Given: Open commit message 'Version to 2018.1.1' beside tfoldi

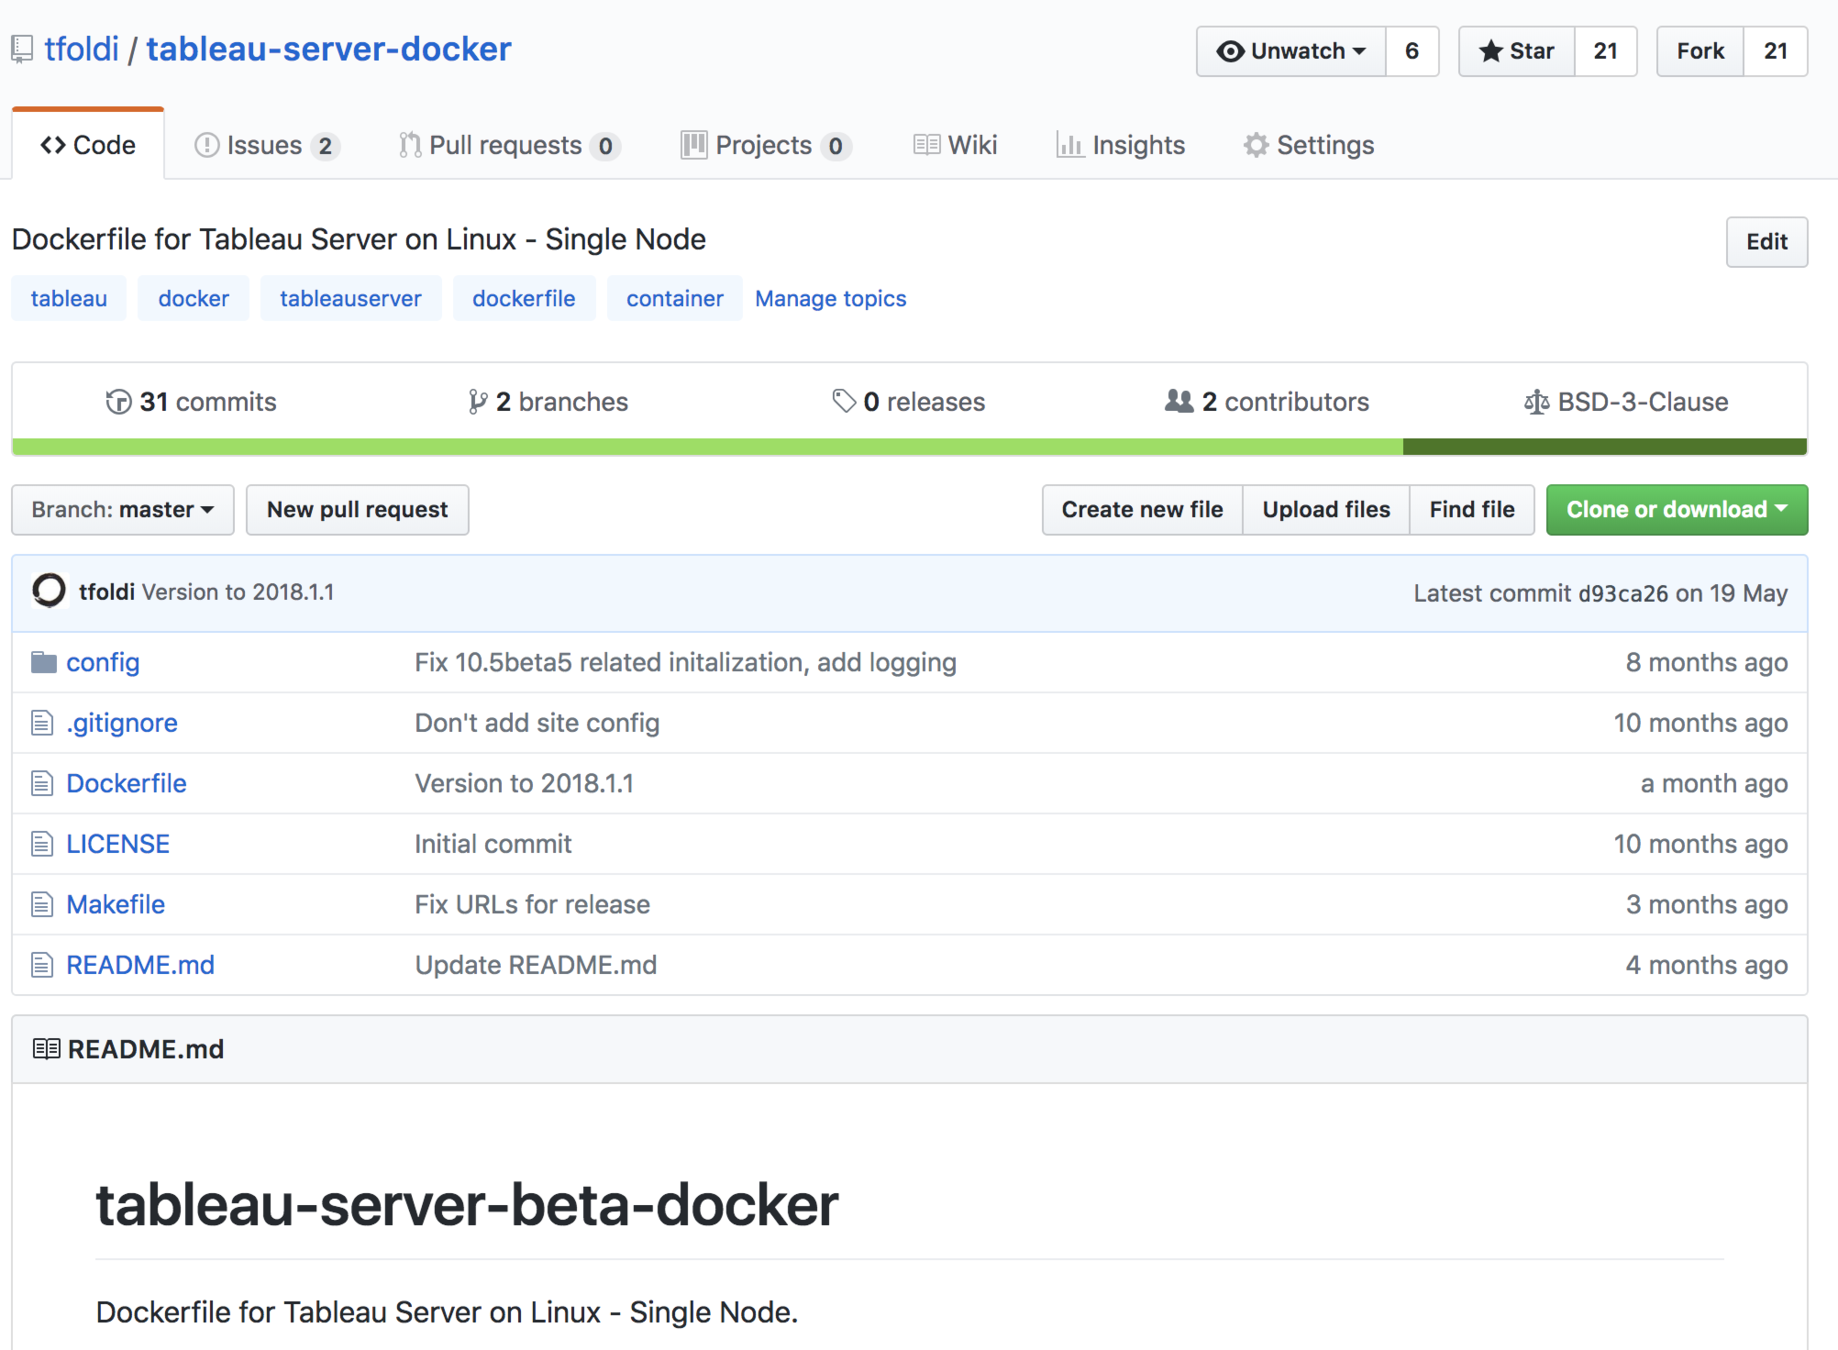Looking at the screenshot, I should tap(238, 592).
